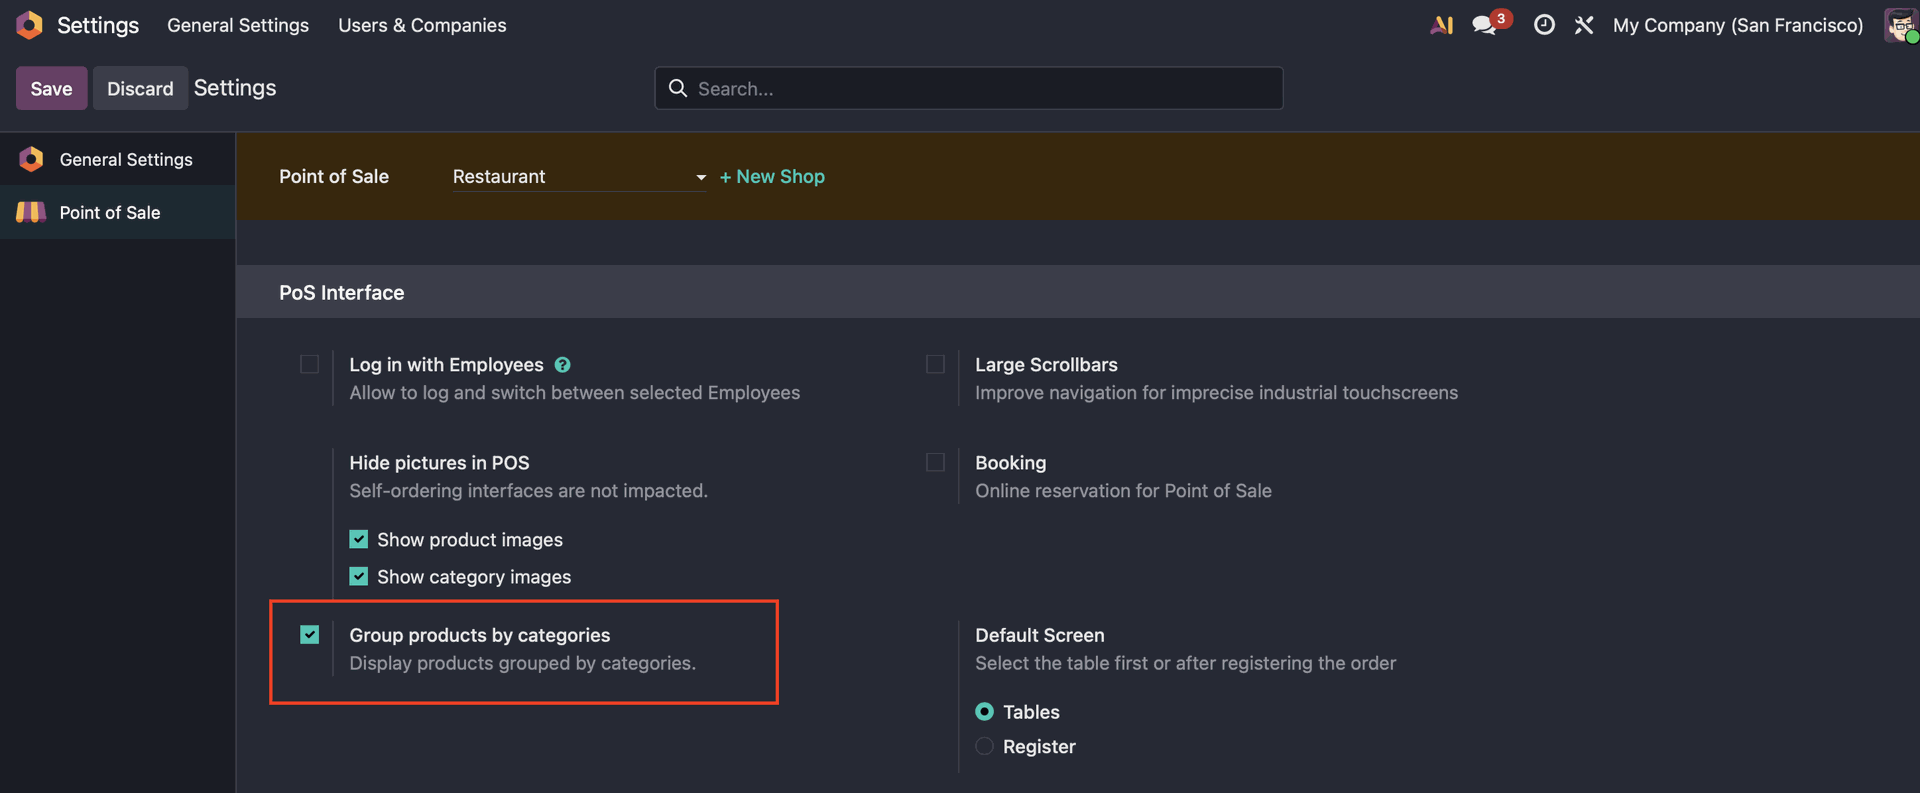Disable Group products by categories

click(310, 635)
